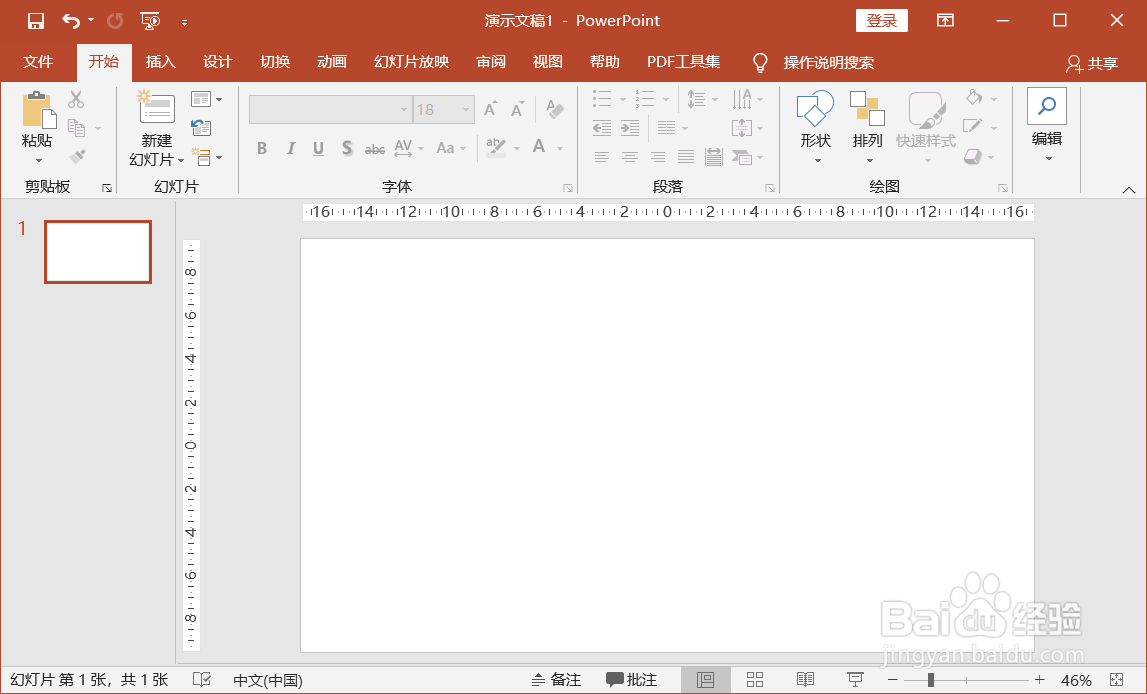
Task: Toggle Underline formatting
Action: [318, 148]
